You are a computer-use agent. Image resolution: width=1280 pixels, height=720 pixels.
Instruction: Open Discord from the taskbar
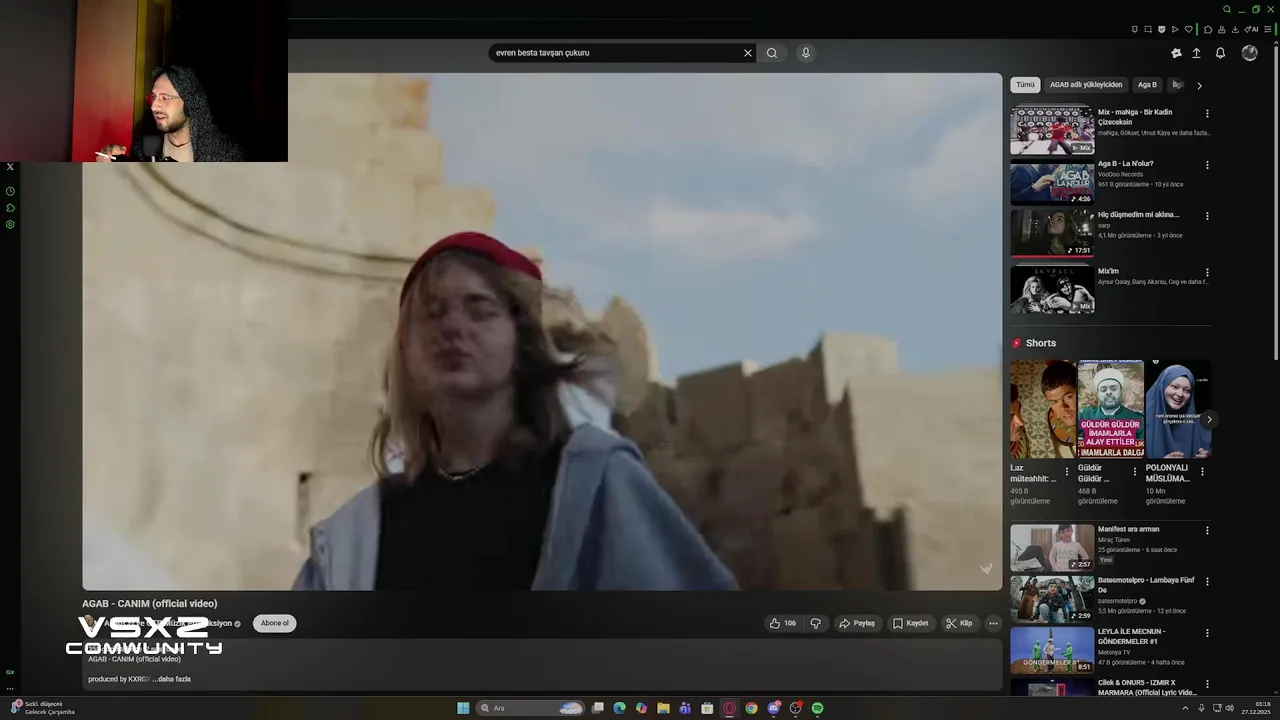tap(774, 708)
